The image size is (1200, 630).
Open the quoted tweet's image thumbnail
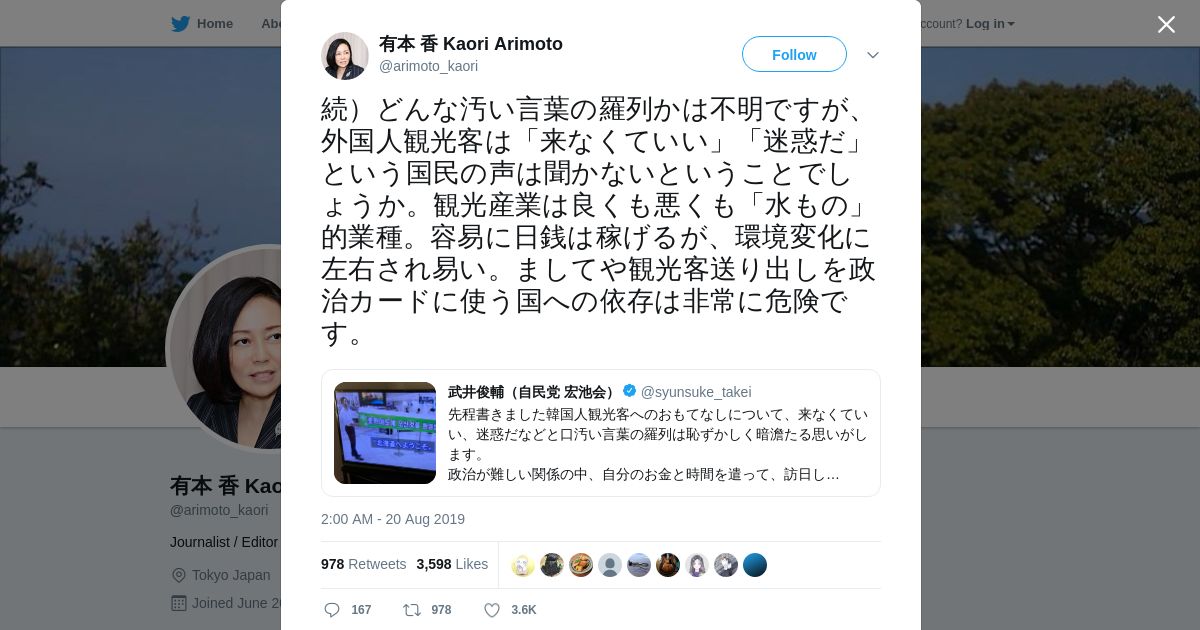pos(385,433)
